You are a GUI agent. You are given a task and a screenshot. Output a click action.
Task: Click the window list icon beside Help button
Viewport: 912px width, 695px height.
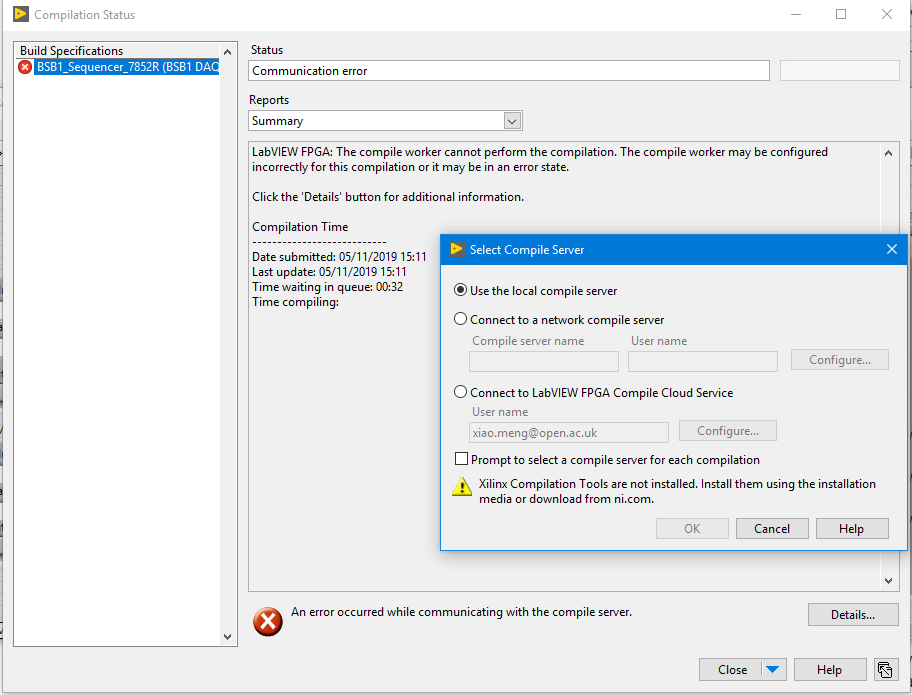coord(884,670)
